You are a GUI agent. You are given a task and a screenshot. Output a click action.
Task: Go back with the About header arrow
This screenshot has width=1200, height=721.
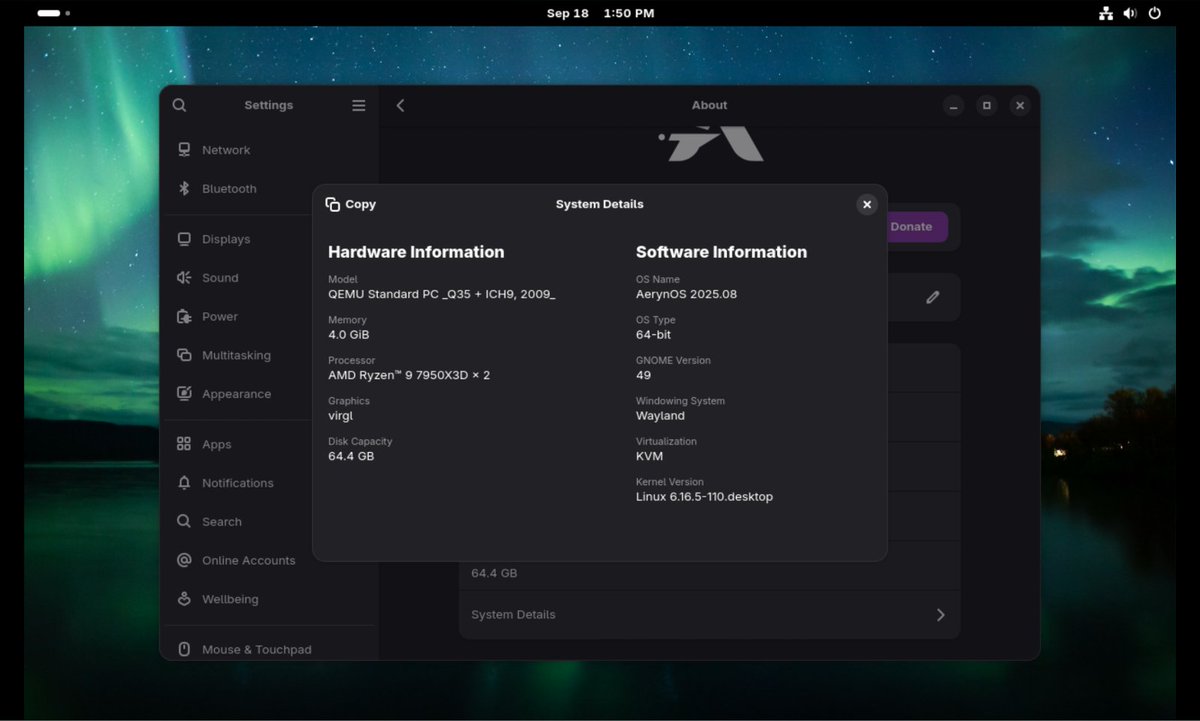pyautogui.click(x=401, y=105)
